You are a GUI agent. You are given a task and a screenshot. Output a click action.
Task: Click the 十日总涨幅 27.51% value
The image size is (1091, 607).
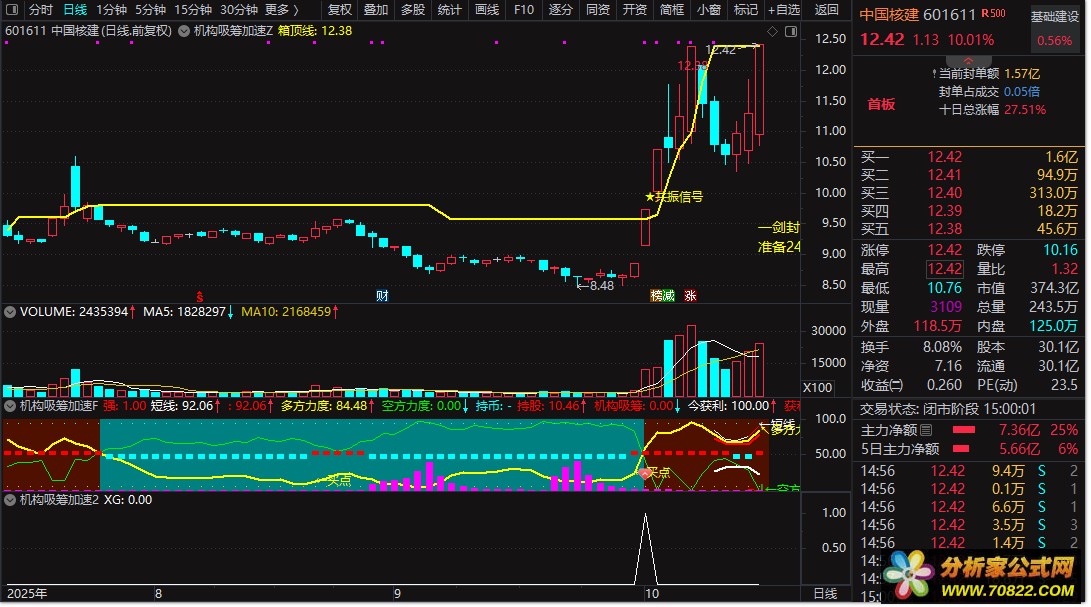coord(1025,110)
